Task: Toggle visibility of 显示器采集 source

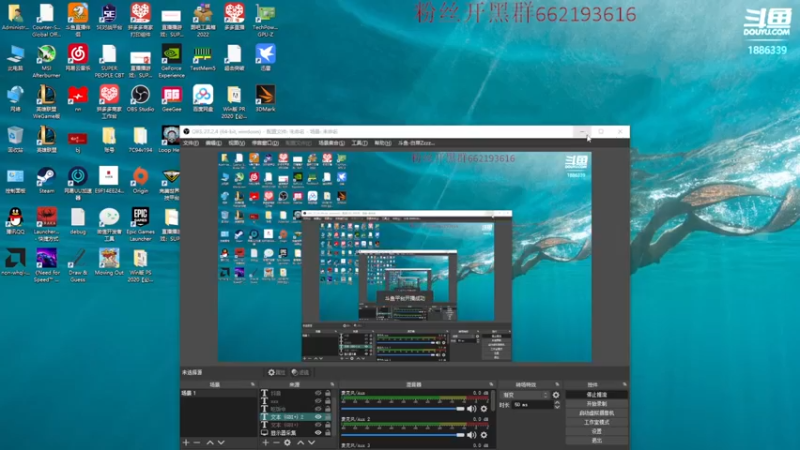Action: (318, 433)
